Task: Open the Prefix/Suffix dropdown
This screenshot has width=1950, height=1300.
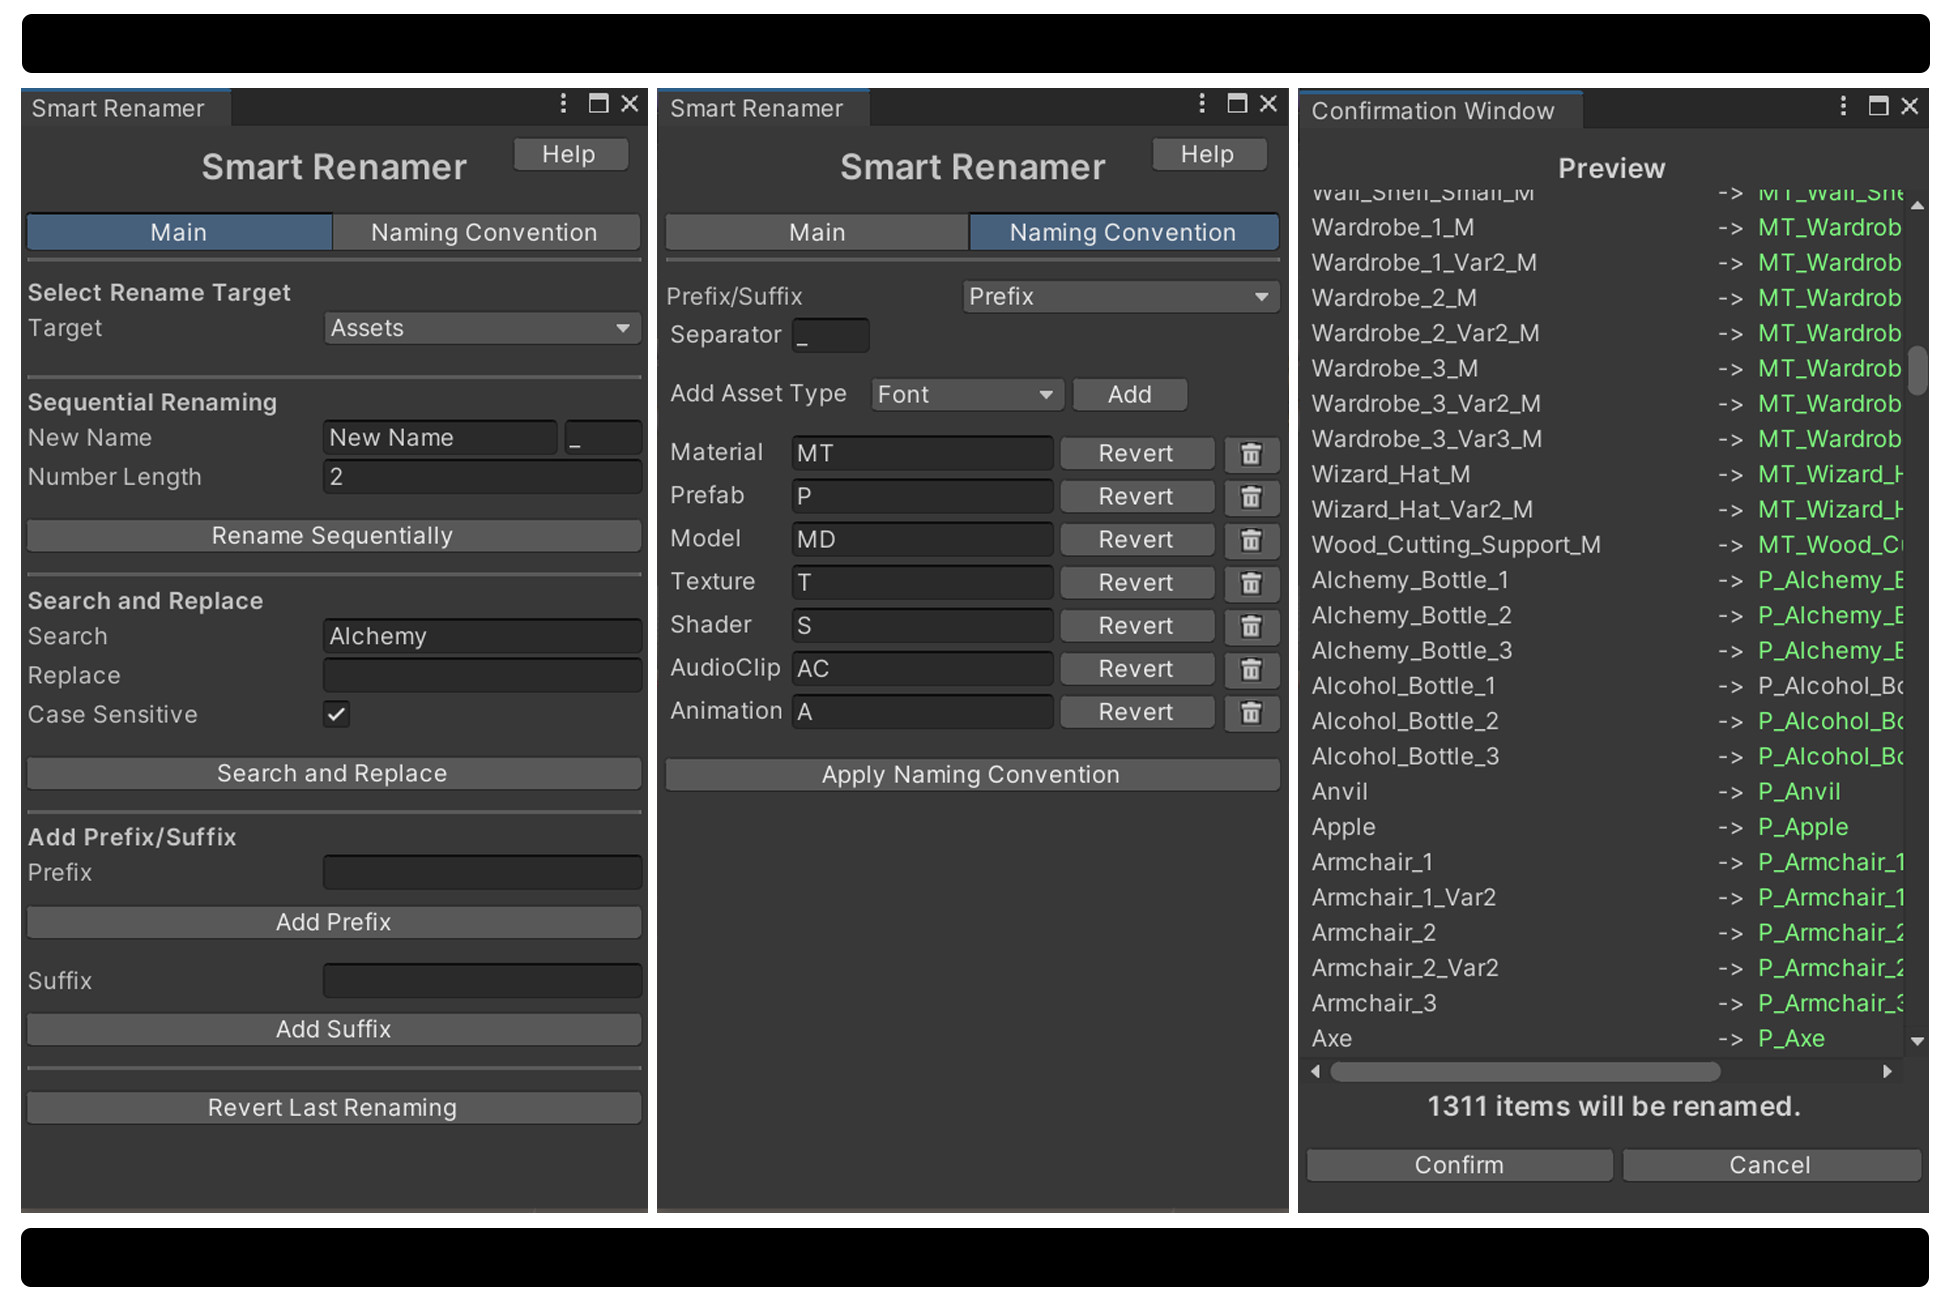Action: click(1120, 296)
